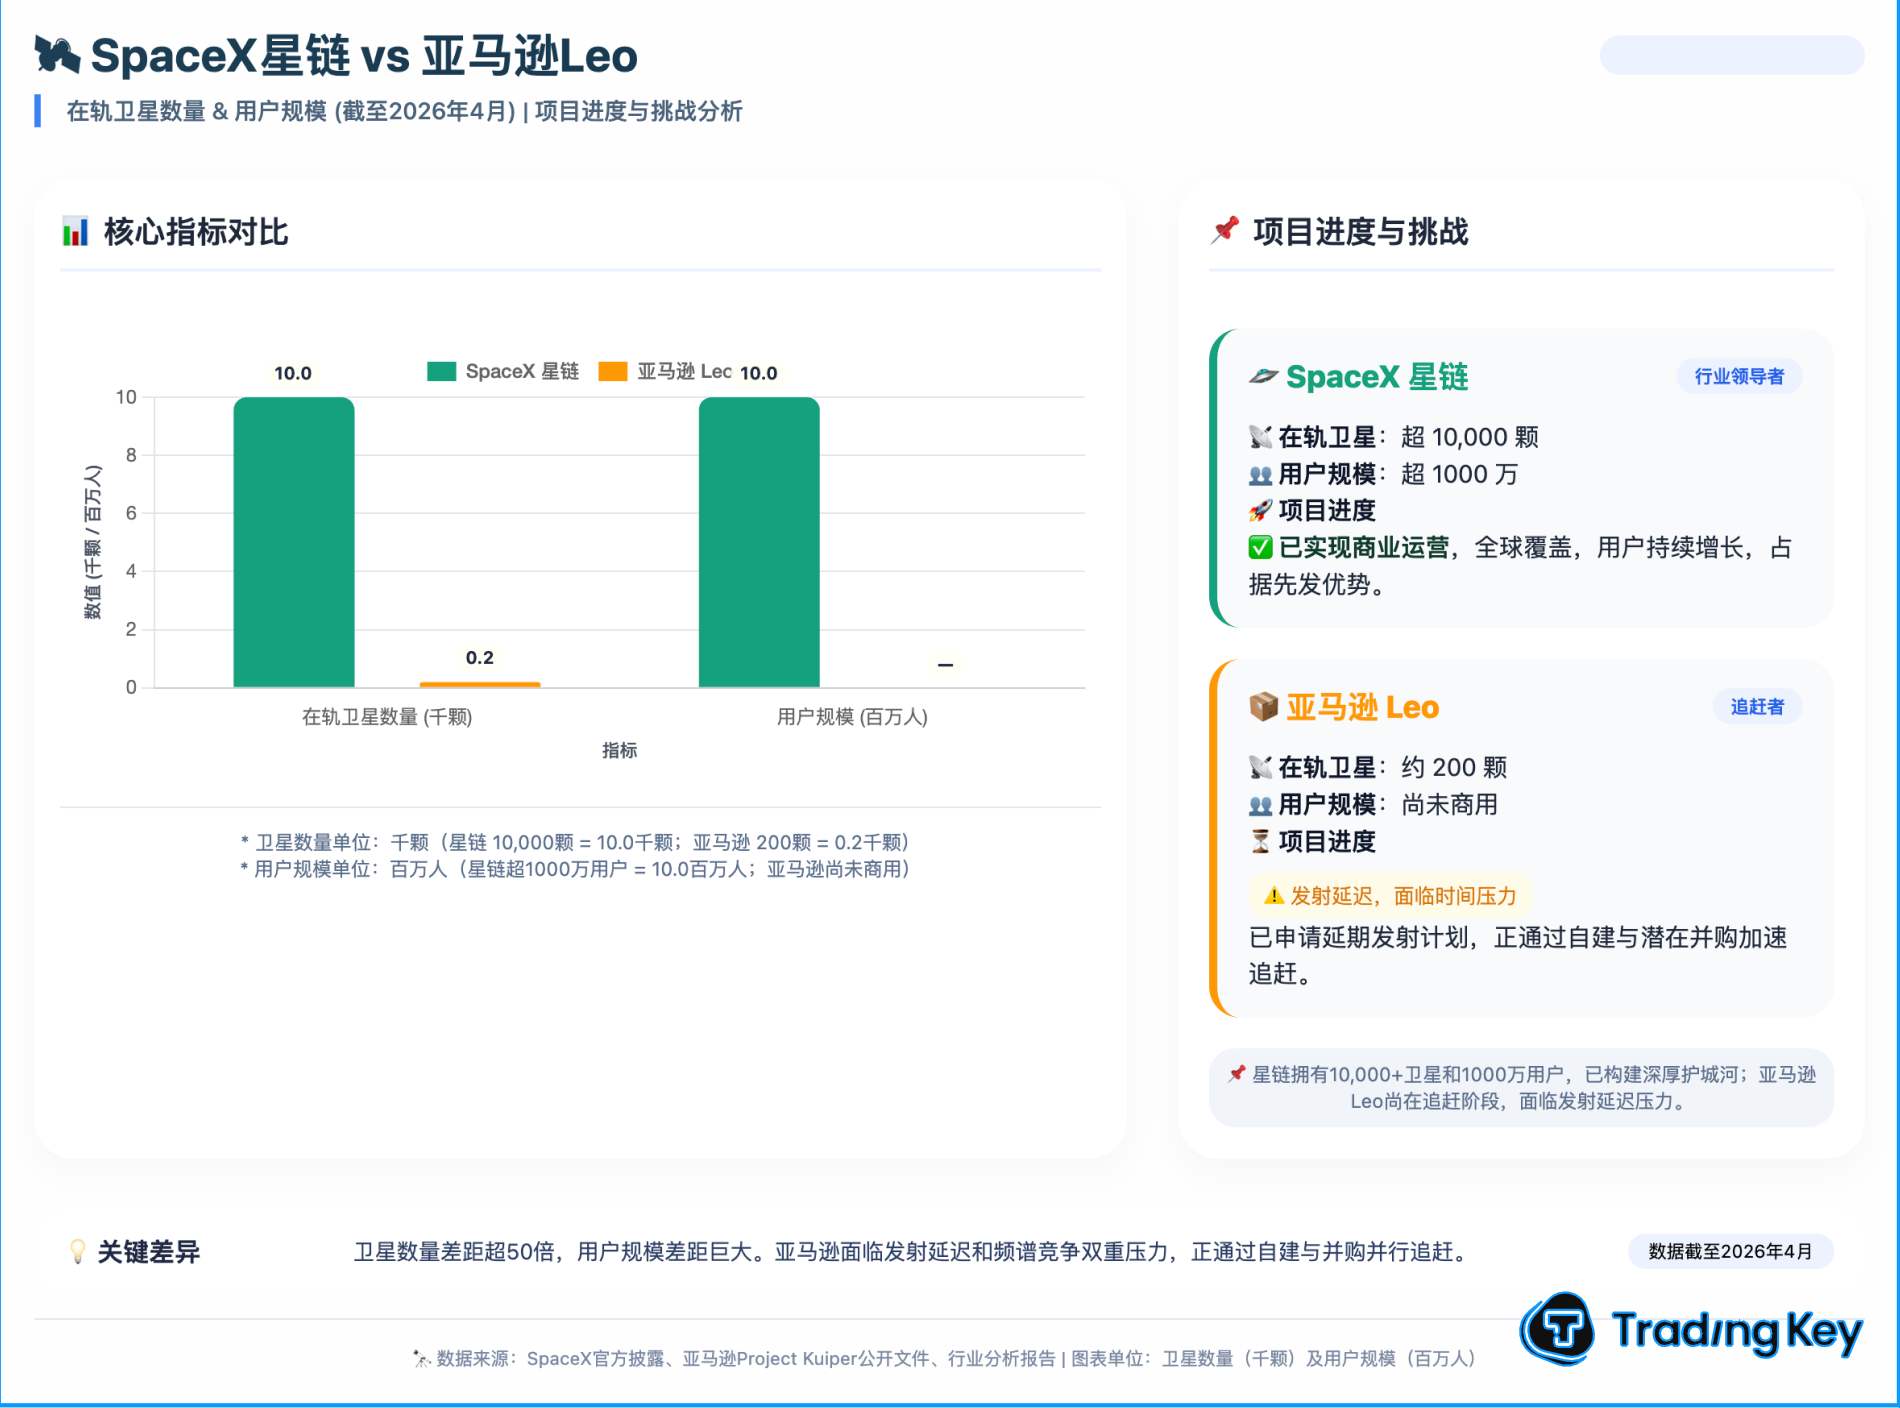This screenshot has height=1408, width=1900.
Task: Click the 追赶者 badge
Action: (1757, 707)
